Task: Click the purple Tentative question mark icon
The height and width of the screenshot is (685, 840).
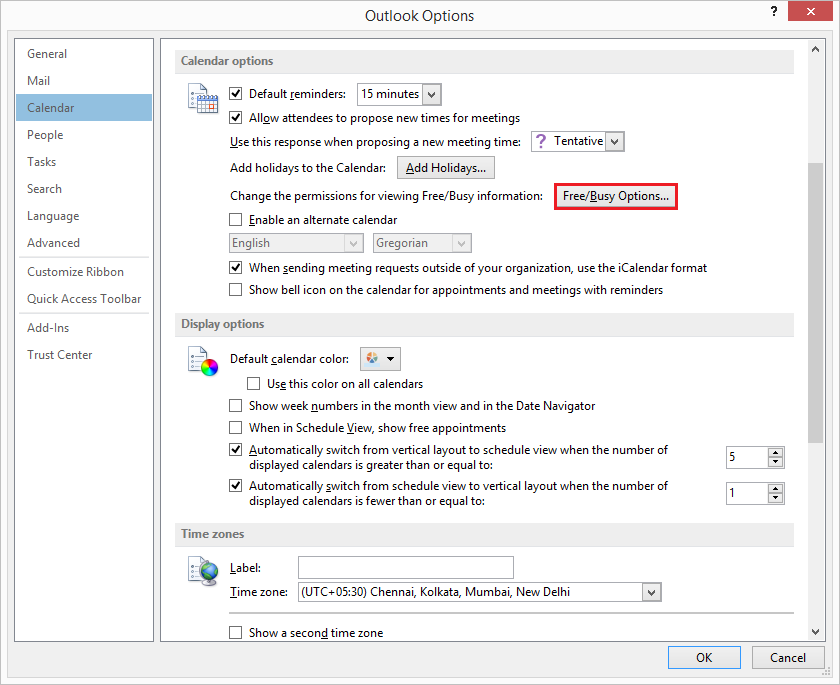Action: pos(541,142)
